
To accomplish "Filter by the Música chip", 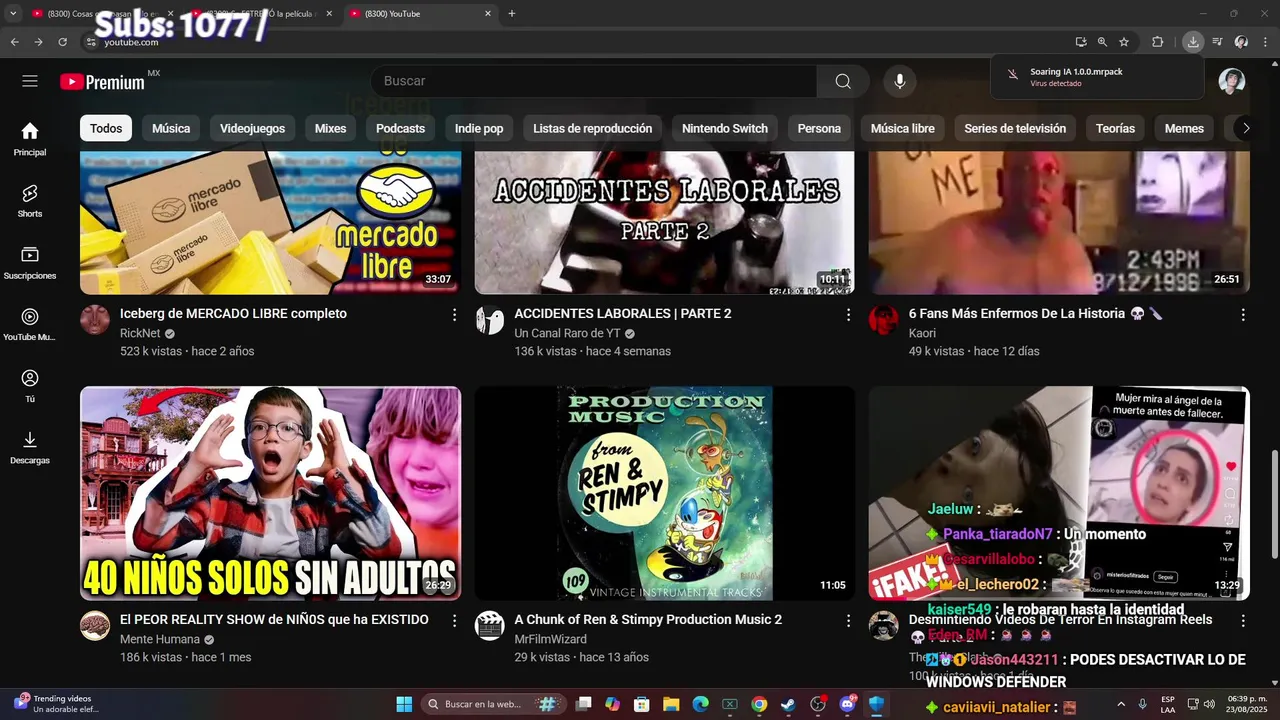I will pos(171,128).
